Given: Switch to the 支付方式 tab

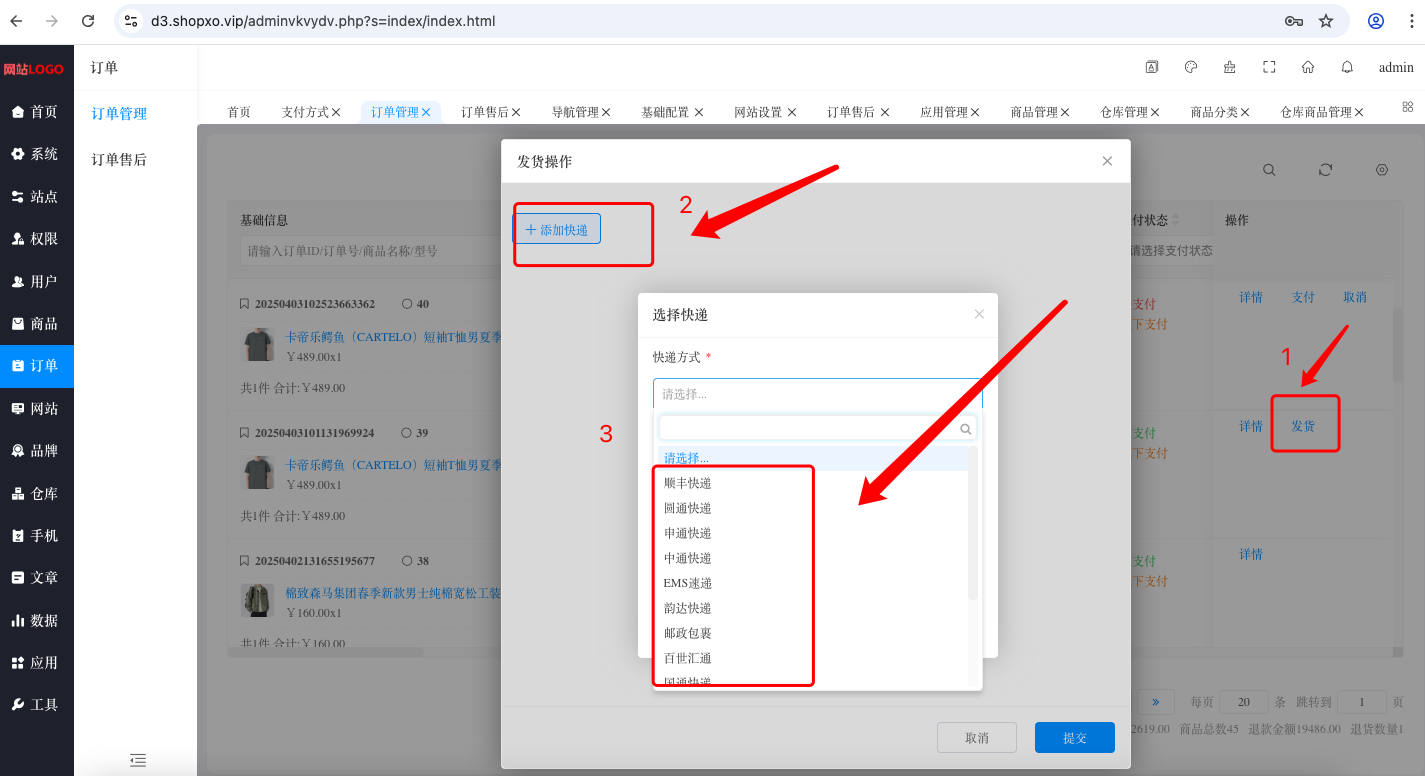Looking at the screenshot, I should coord(305,112).
